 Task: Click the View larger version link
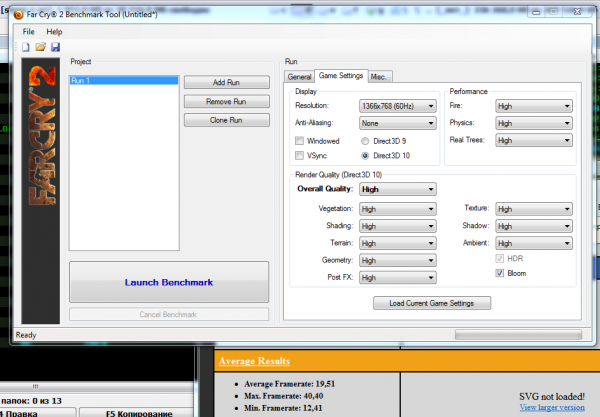coord(554,407)
